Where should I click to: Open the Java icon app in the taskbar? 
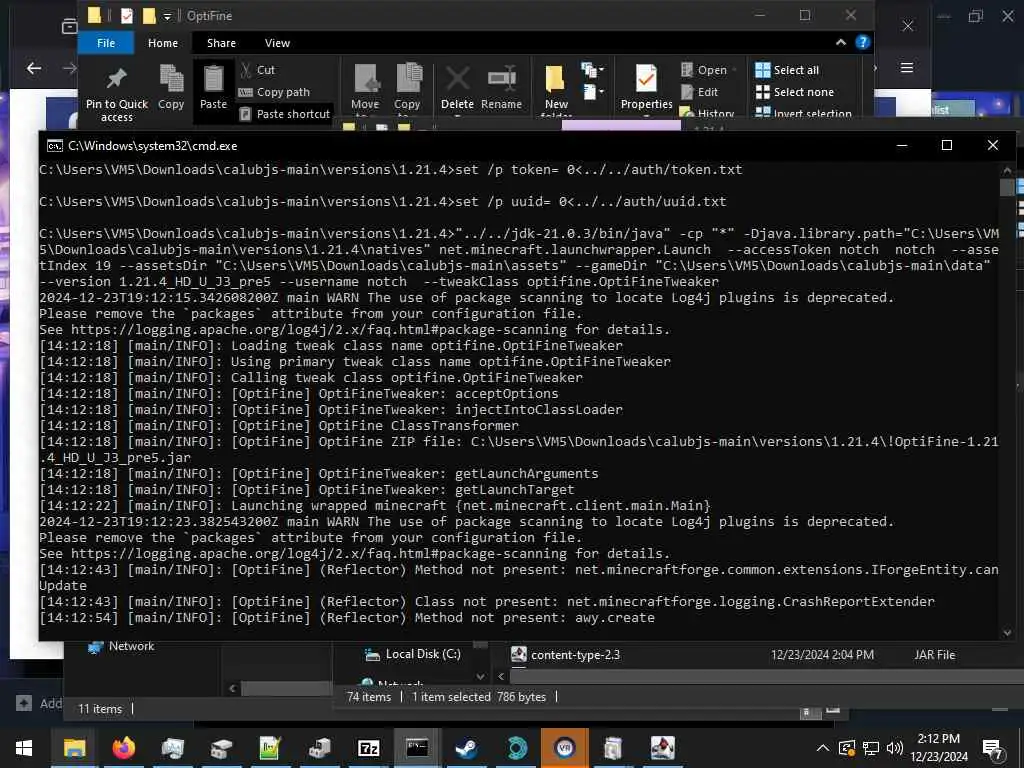click(662, 748)
